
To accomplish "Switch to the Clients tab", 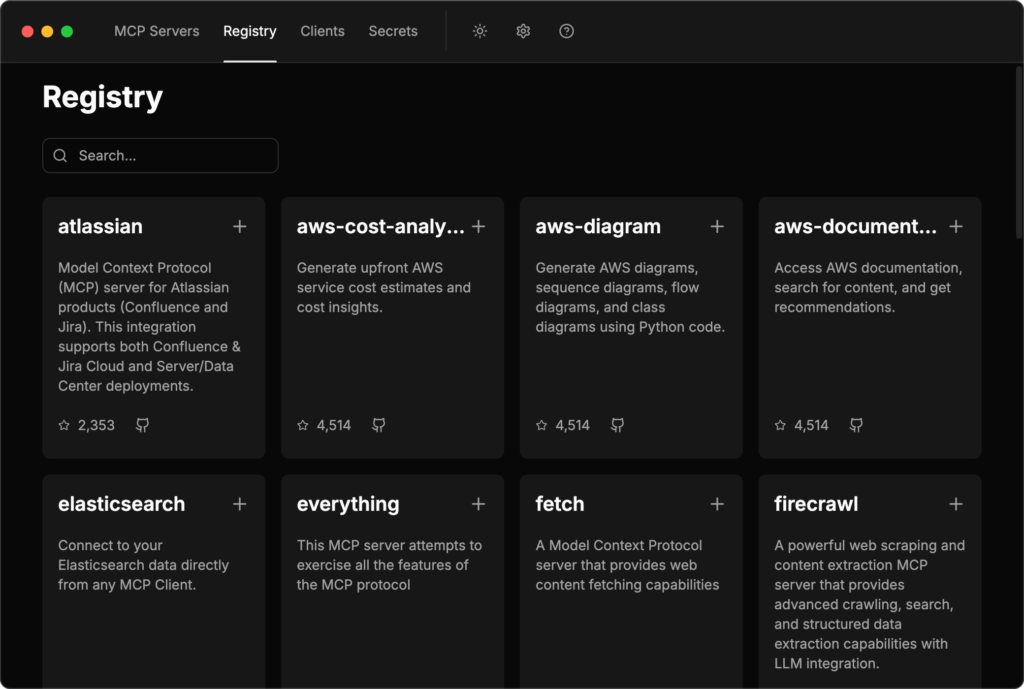I will point(322,31).
